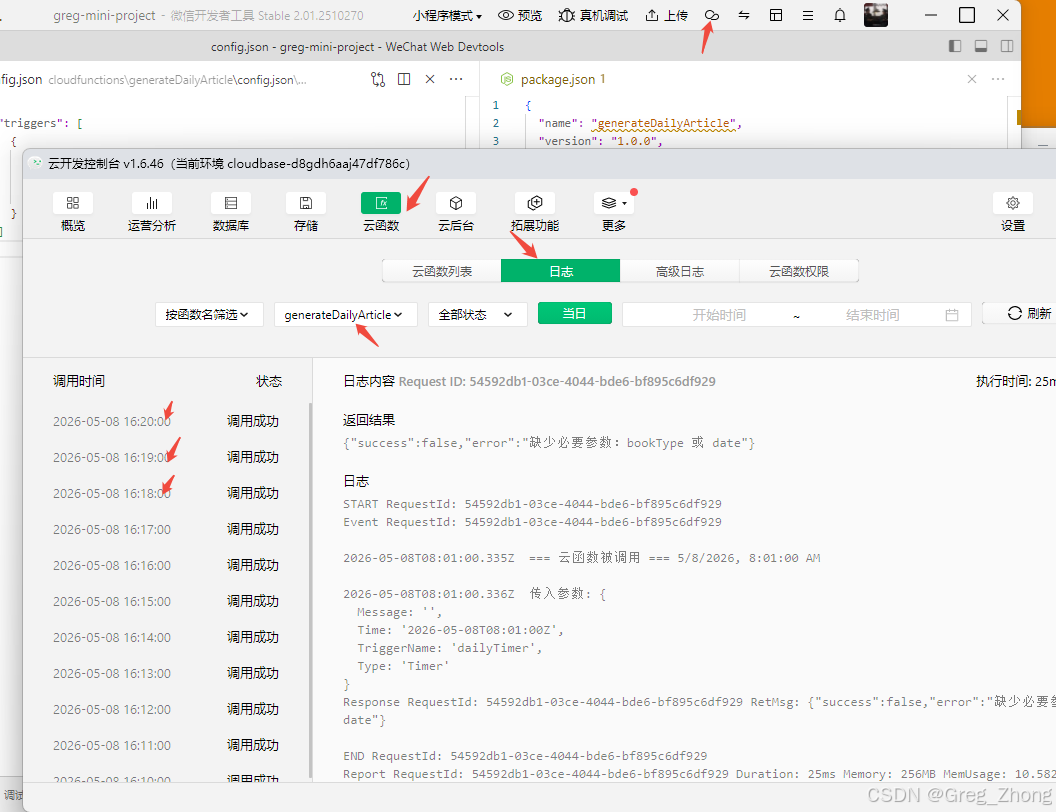Select log entry 2026-05-08 16:13:00
Viewport: 1056px width, 812px height.
(167, 673)
